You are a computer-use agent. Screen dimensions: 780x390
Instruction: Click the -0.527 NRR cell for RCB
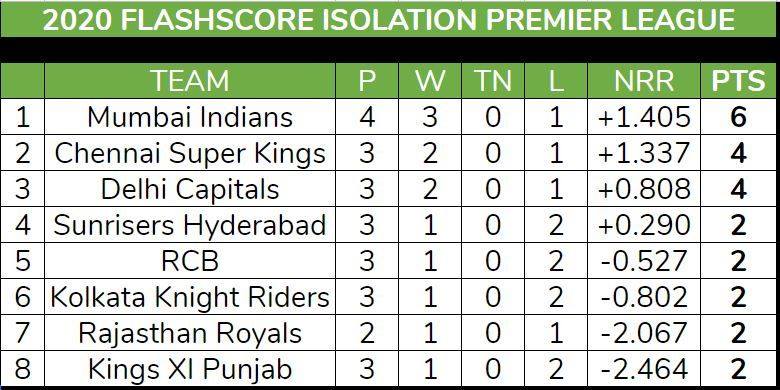click(644, 261)
